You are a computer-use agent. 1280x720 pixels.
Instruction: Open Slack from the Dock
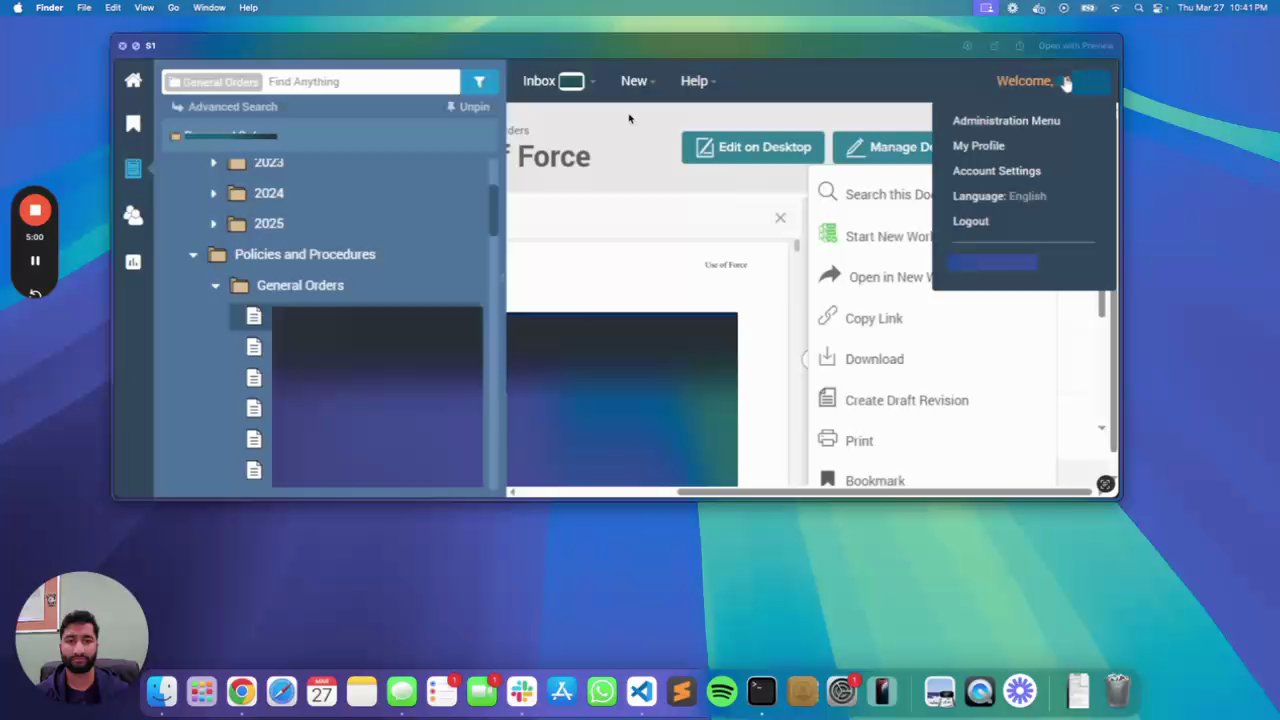521,691
